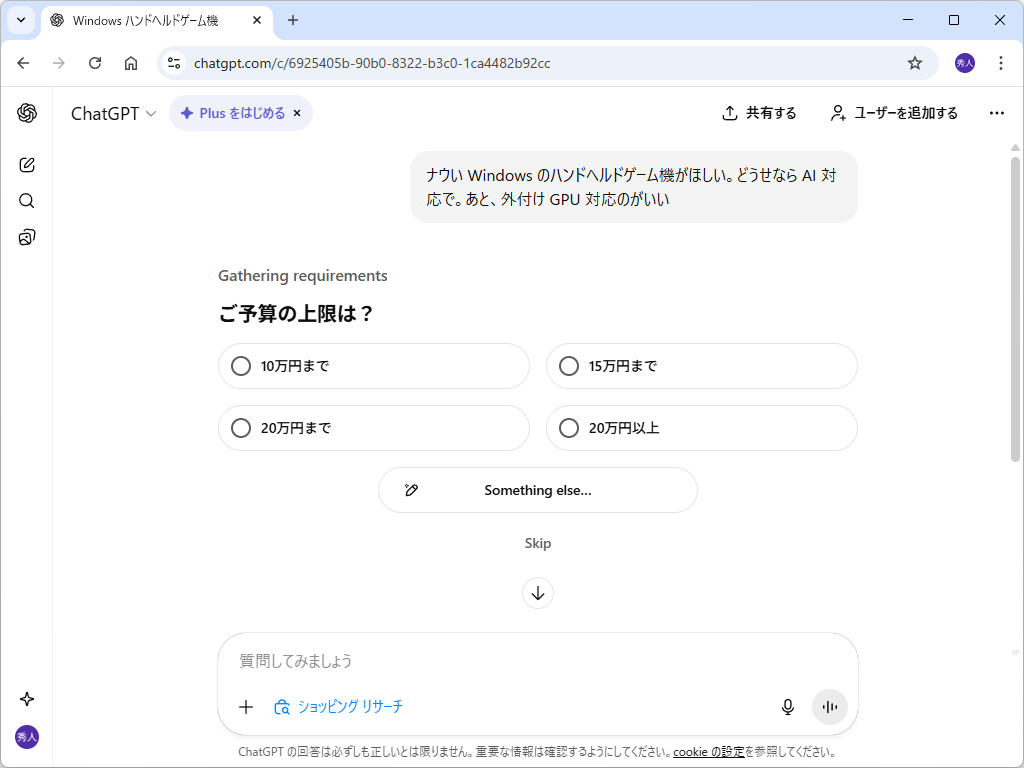Start voice mode via the waveform icon
Image resolution: width=1024 pixels, height=768 pixels.
[829, 706]
